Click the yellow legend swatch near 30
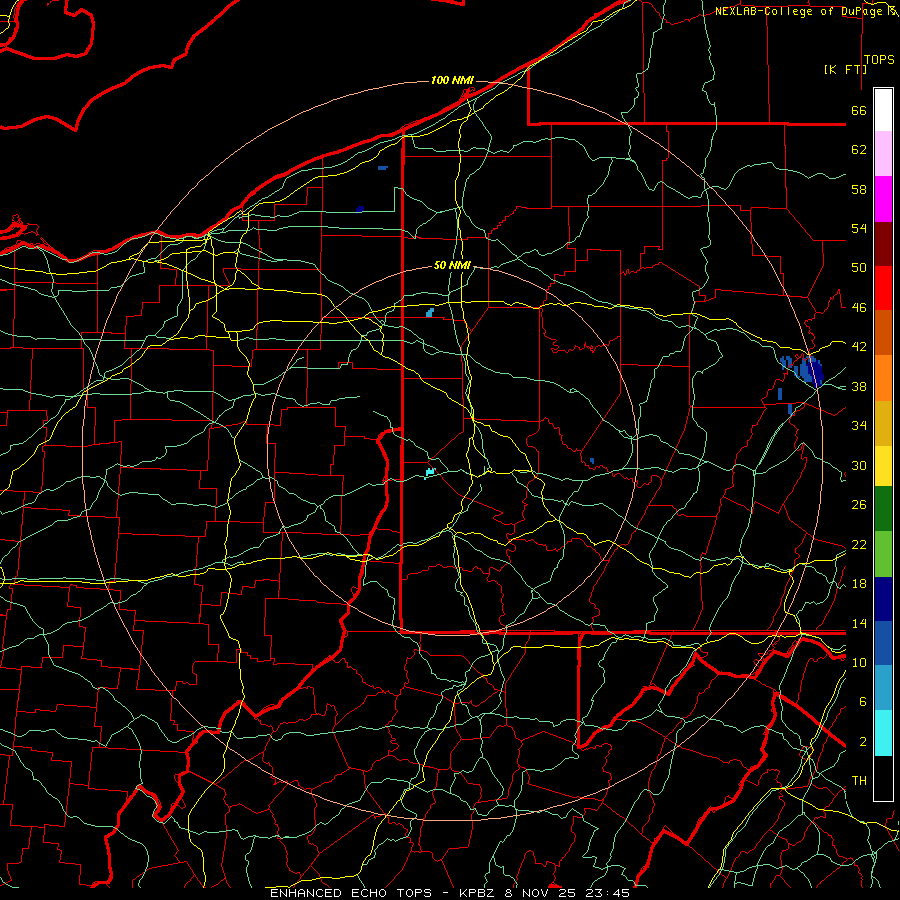Image resolution: width=900 pixels, height=900 pixels. [883, 465]
